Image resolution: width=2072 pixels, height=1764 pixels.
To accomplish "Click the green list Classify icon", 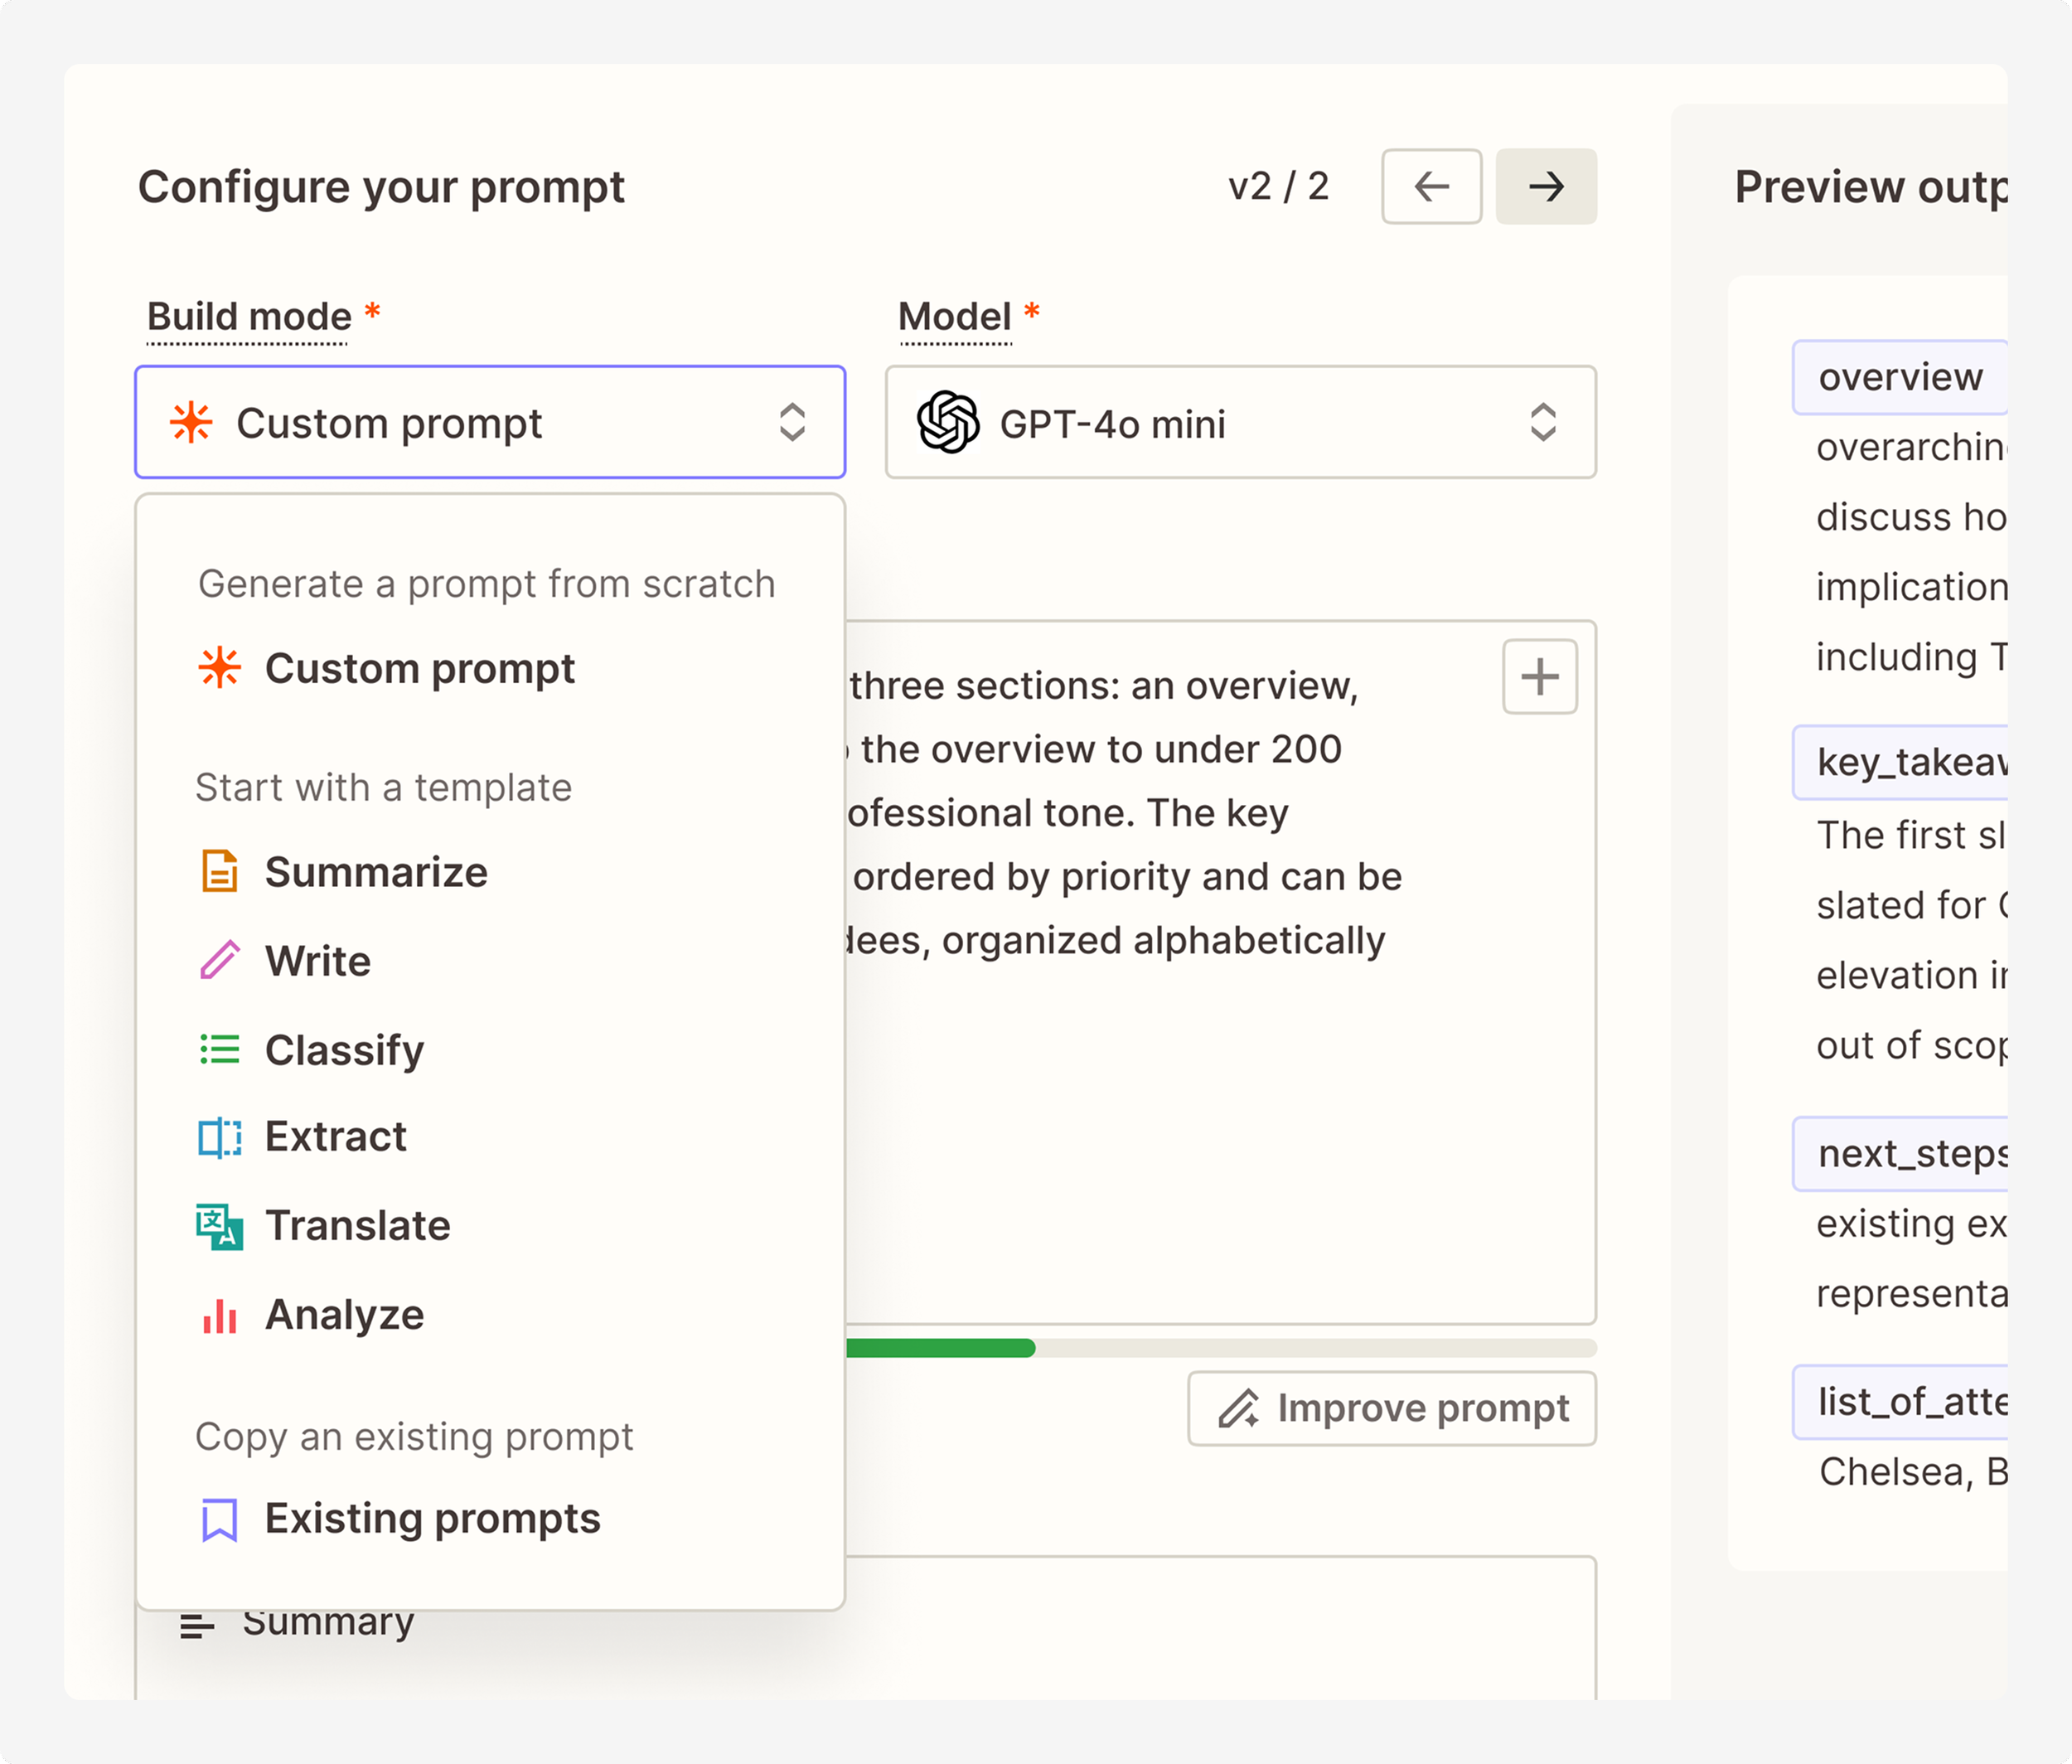I will pyautogui.click(x=219, y=1049).
